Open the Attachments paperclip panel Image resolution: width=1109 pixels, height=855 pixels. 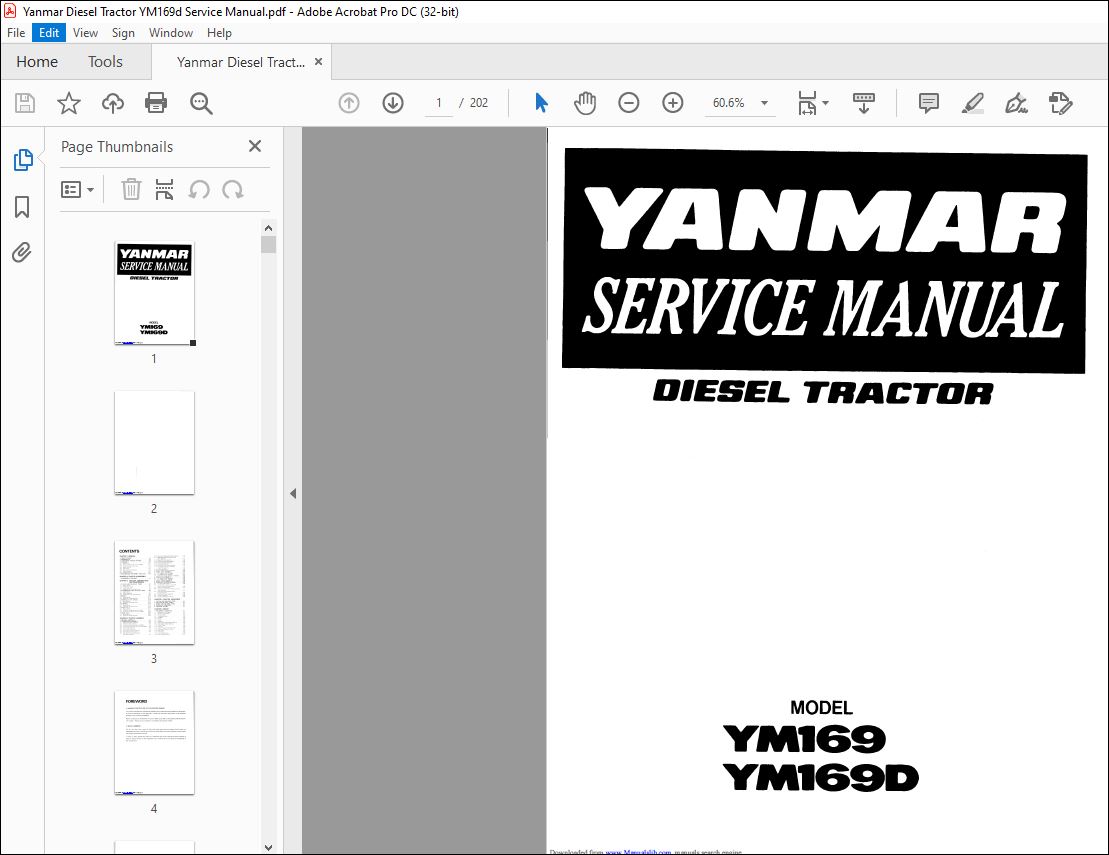(22, 252)
